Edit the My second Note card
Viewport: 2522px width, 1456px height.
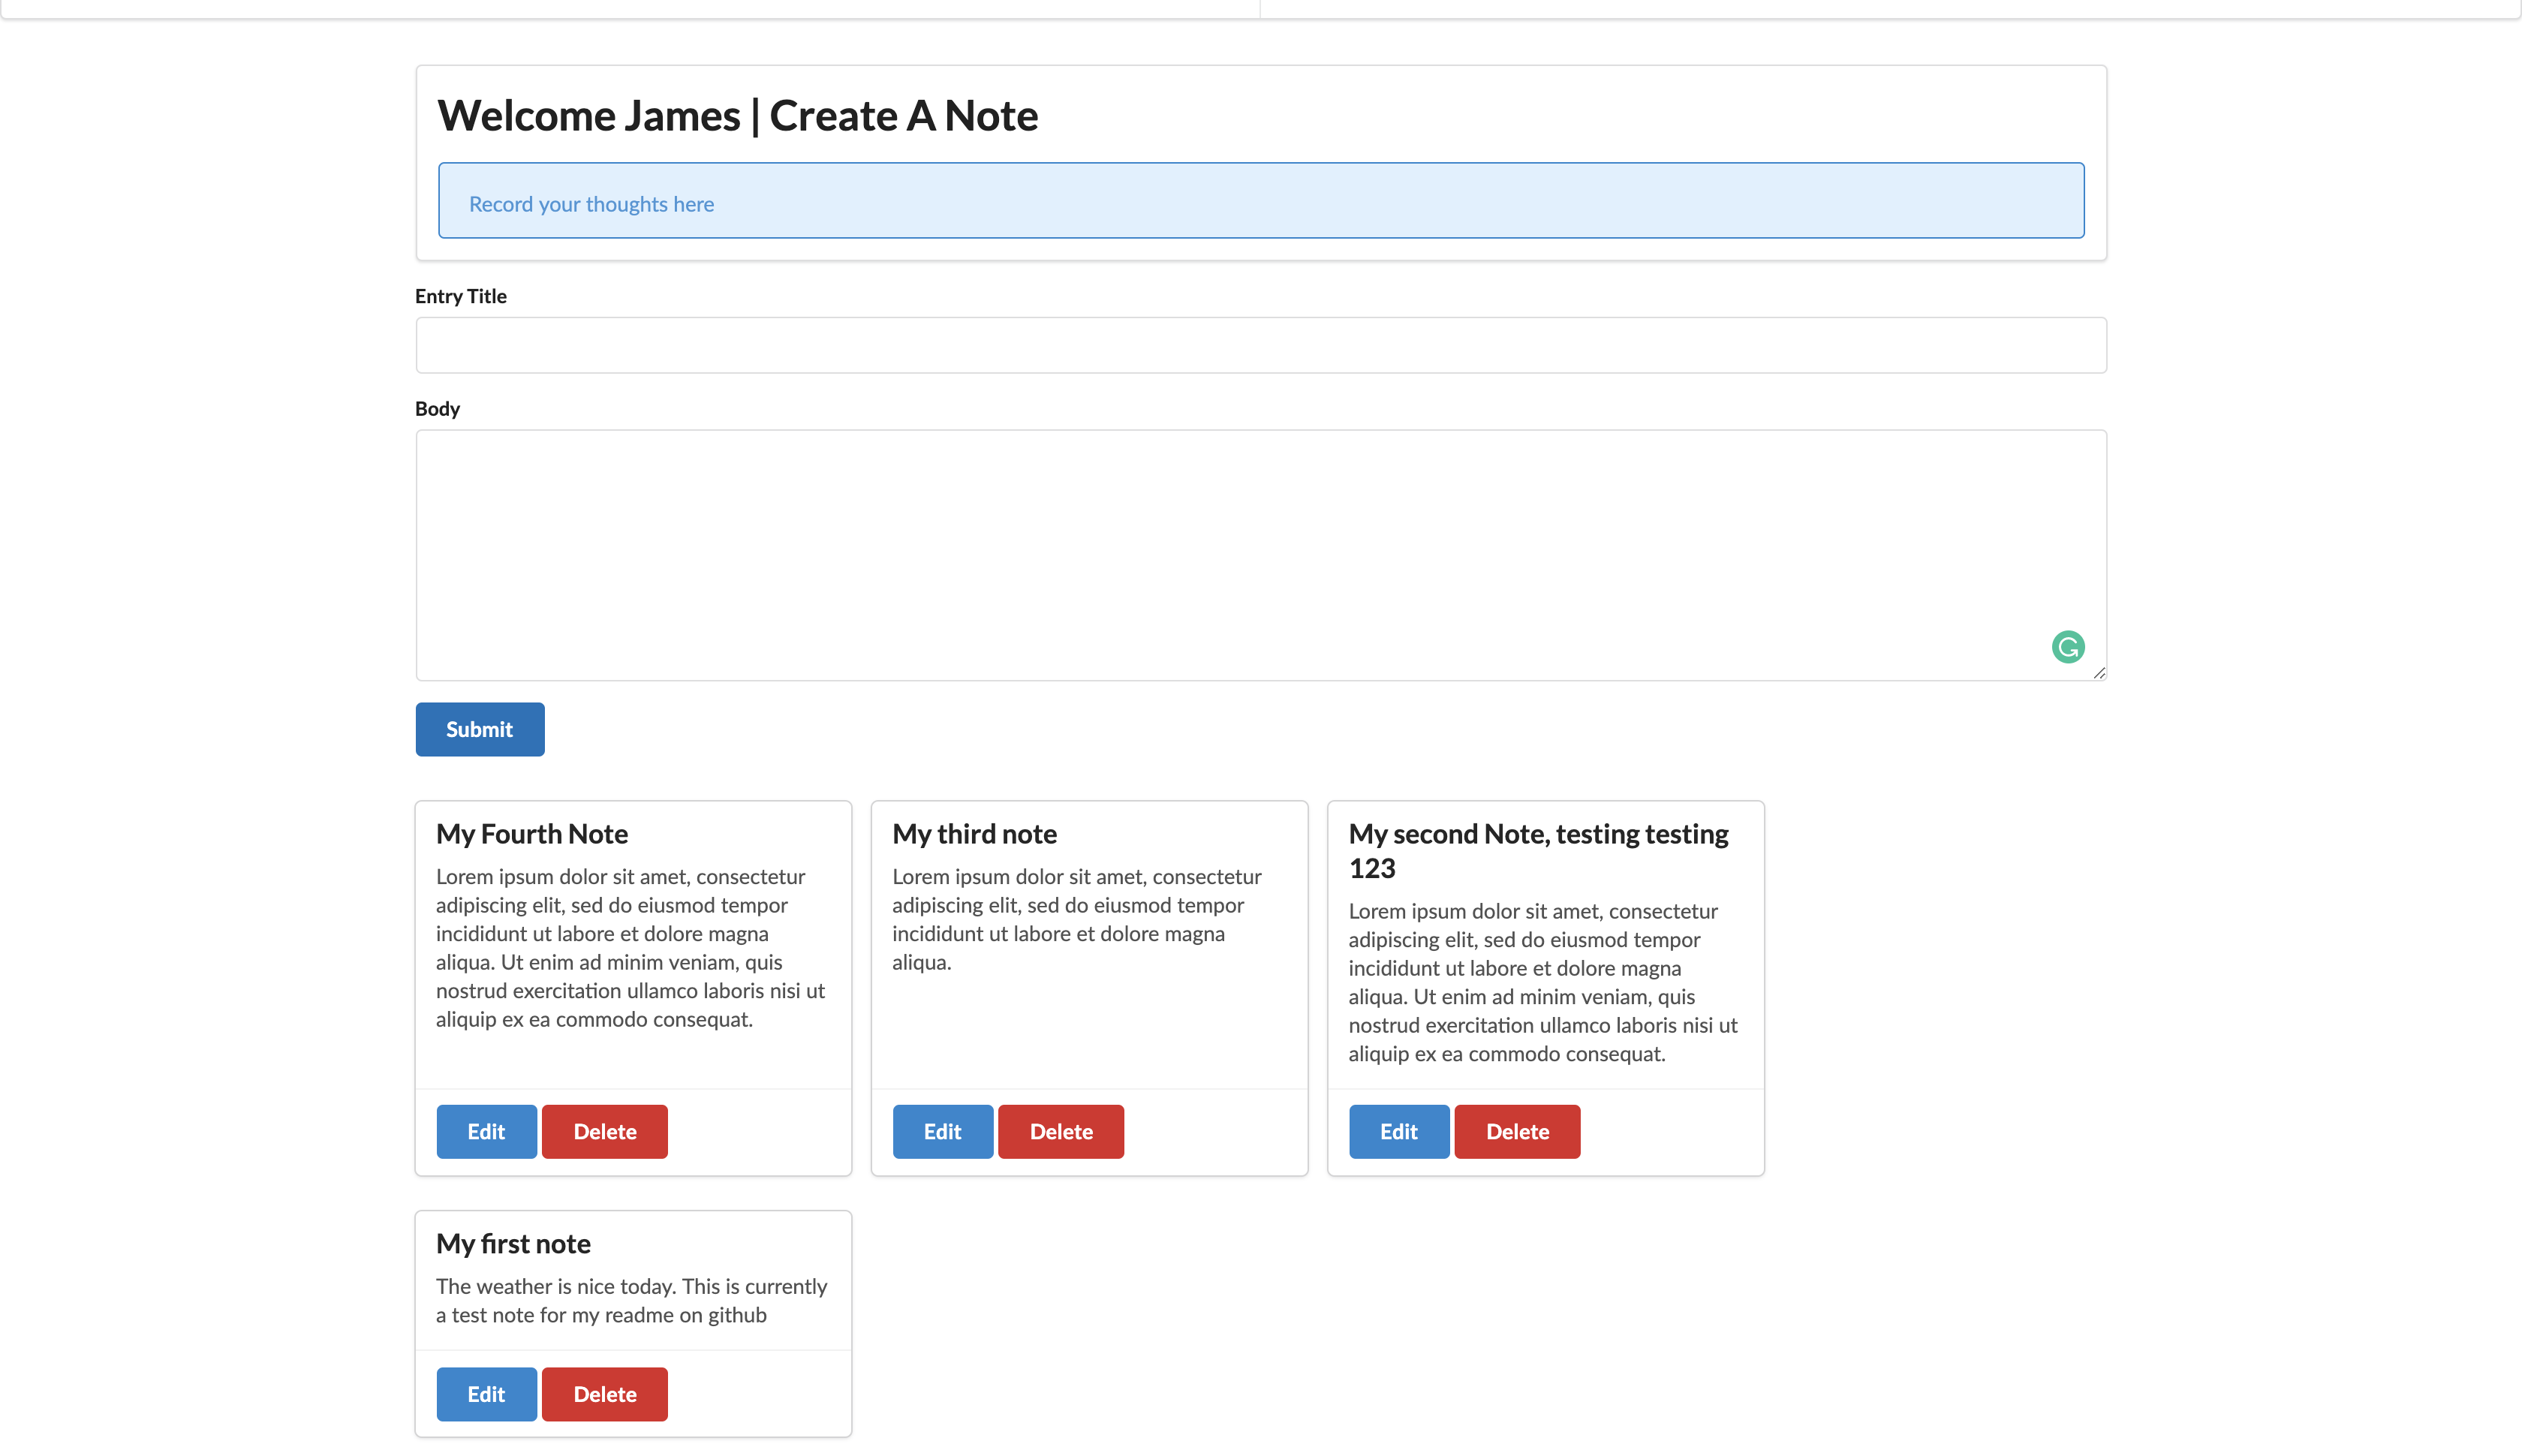[1398, 1131]
